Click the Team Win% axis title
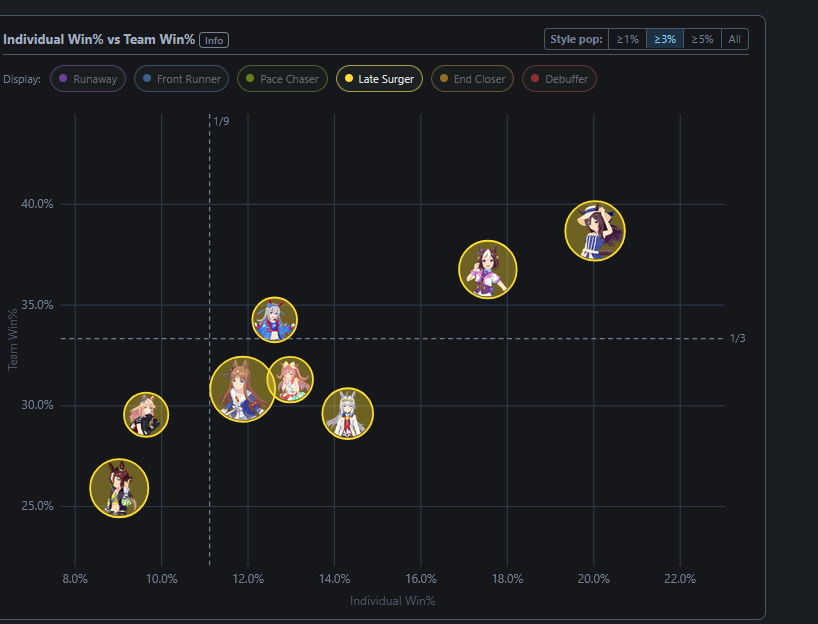Image resolution: width=818 pixels, height=624 pixels. 13,340
